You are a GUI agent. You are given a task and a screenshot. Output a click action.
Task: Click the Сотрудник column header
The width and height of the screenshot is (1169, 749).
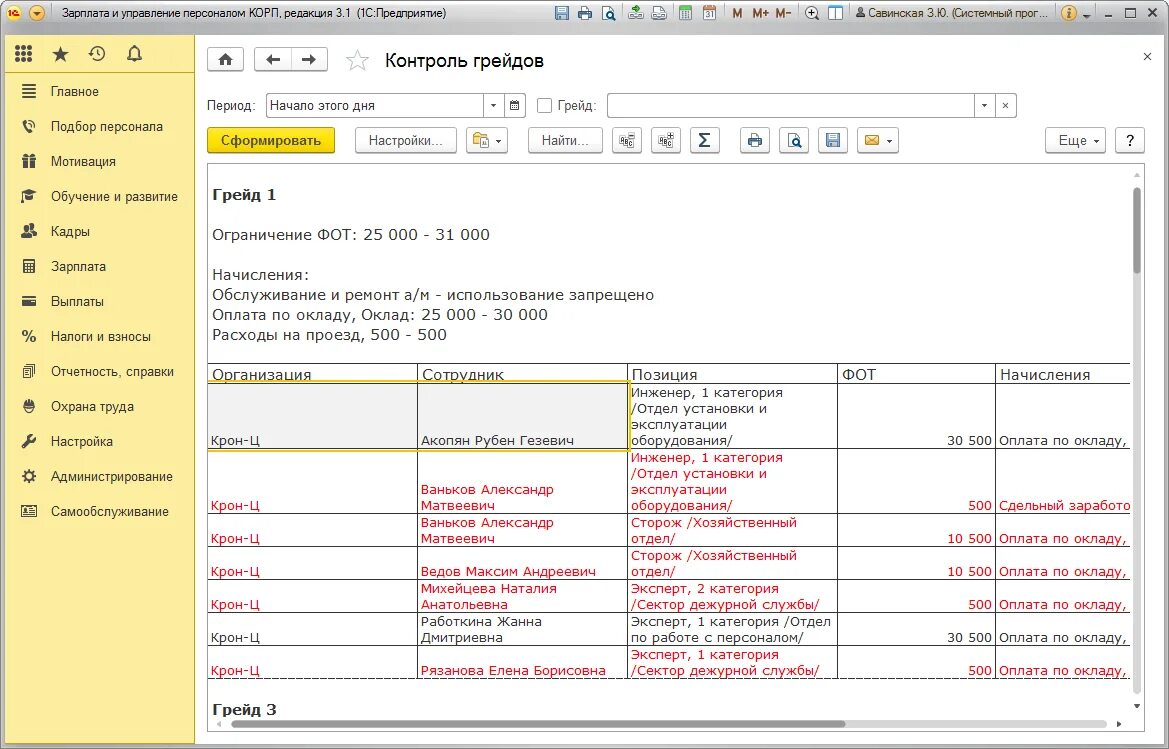point(522,374)
